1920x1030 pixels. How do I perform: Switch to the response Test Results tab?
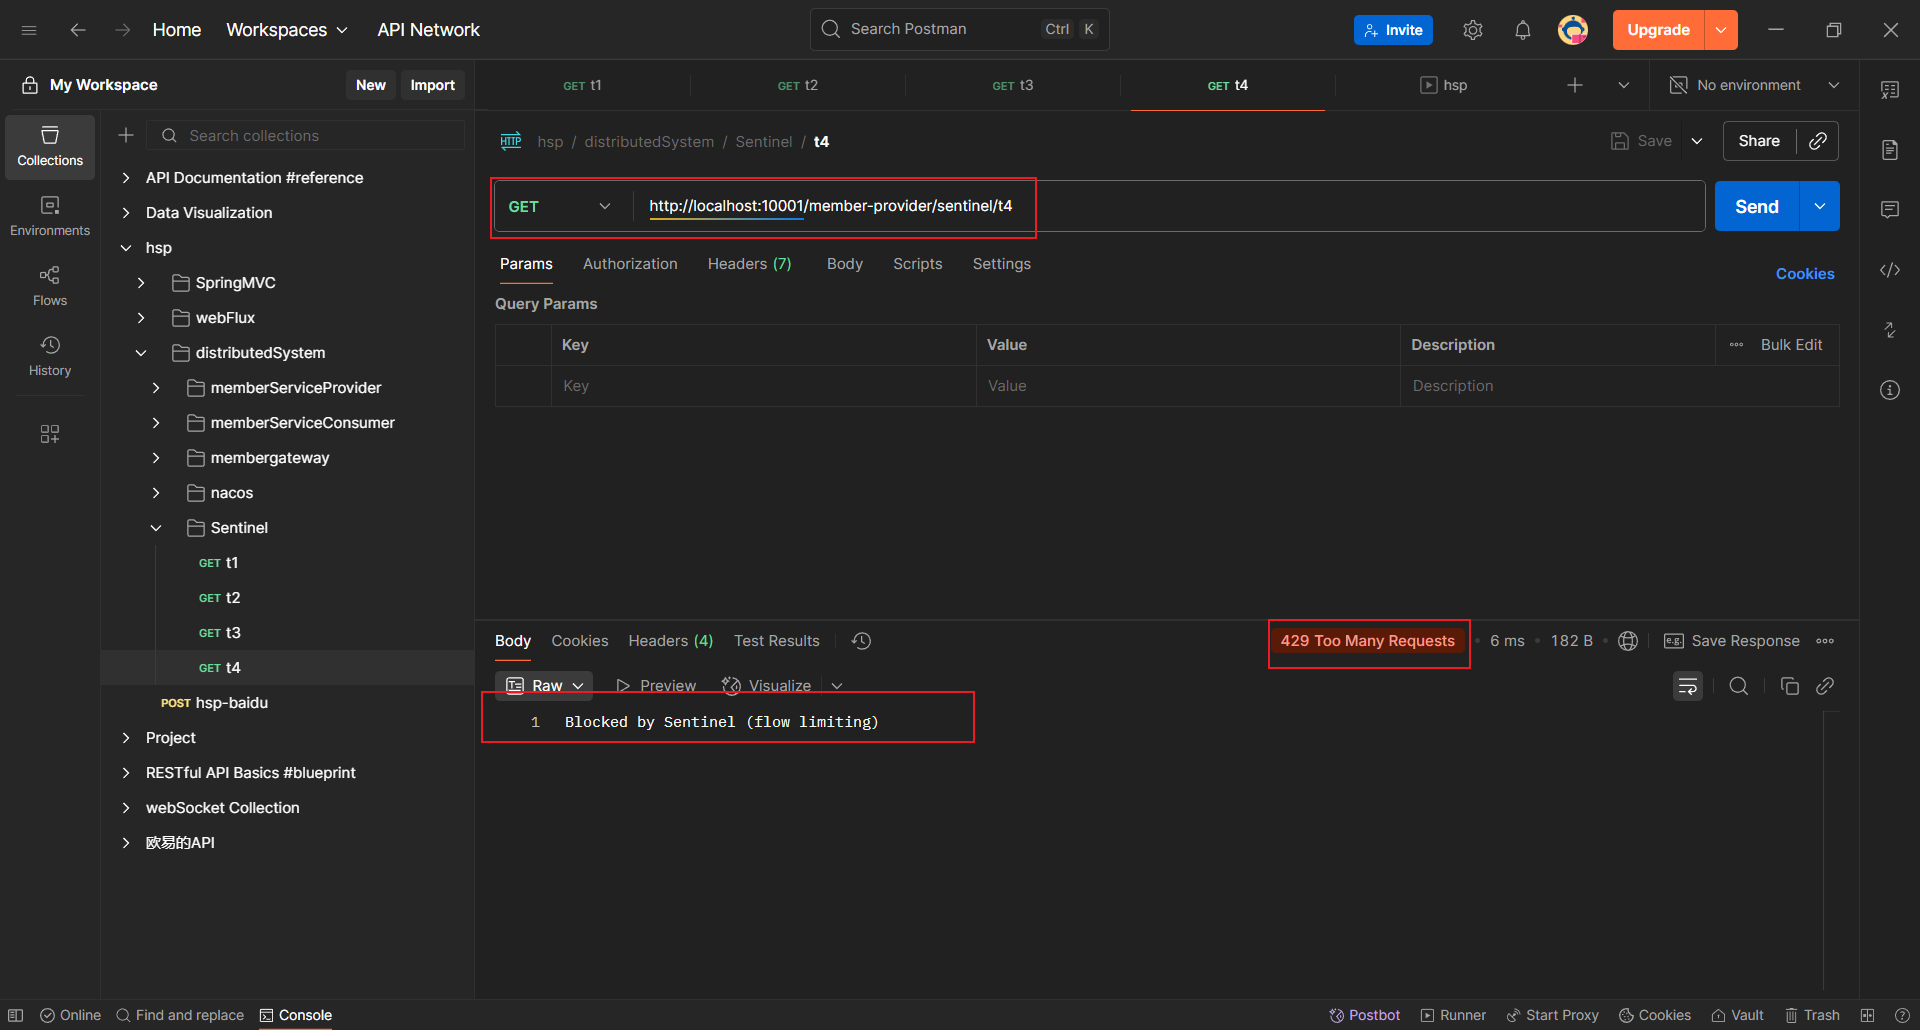(776, 641)
